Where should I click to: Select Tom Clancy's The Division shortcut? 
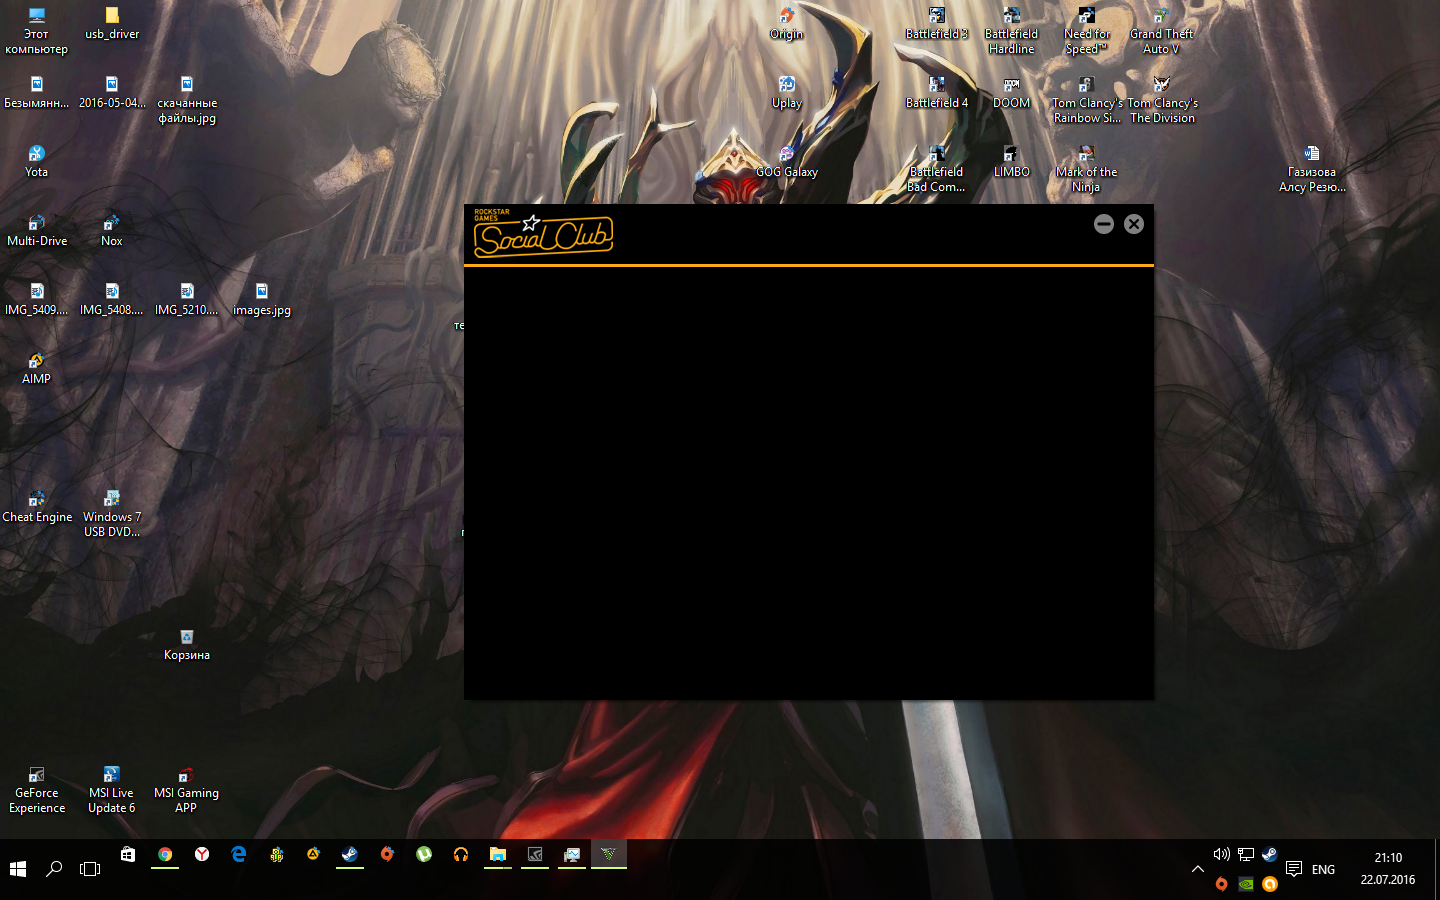[x=1162, y=100]
